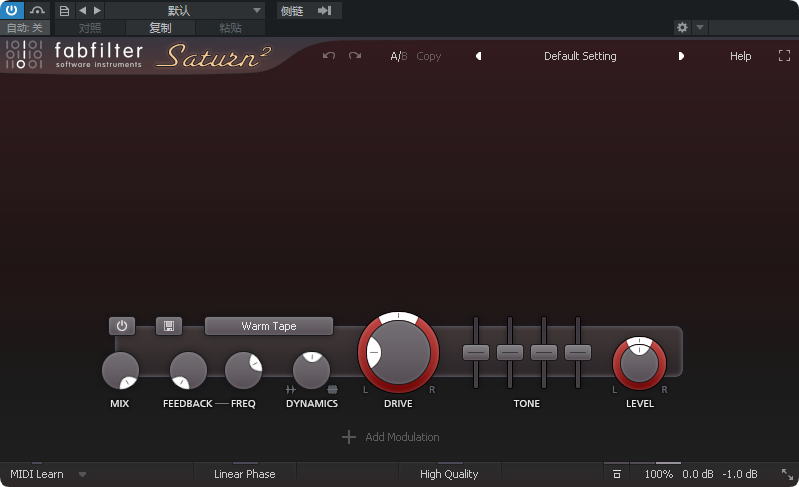This screenshot has height=487, width=799.
Task: Click the second TONE slider handle
Action: click(510, 353)
